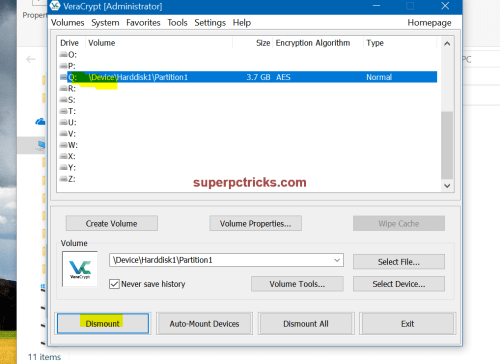This screenshot has height=364, width=500.
Task: Click the VeraCrypt logo in Volume section
Action: click(80, 269)
